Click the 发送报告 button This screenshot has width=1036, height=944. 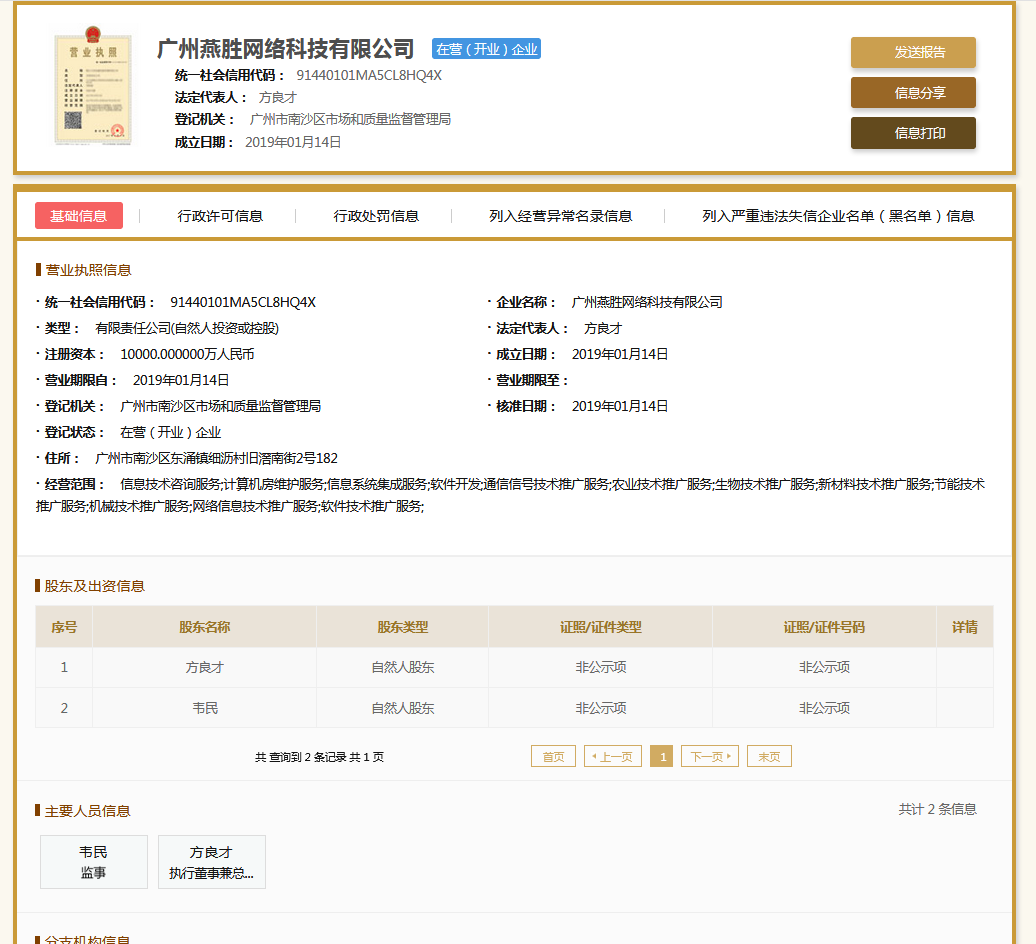click(912, 52)
